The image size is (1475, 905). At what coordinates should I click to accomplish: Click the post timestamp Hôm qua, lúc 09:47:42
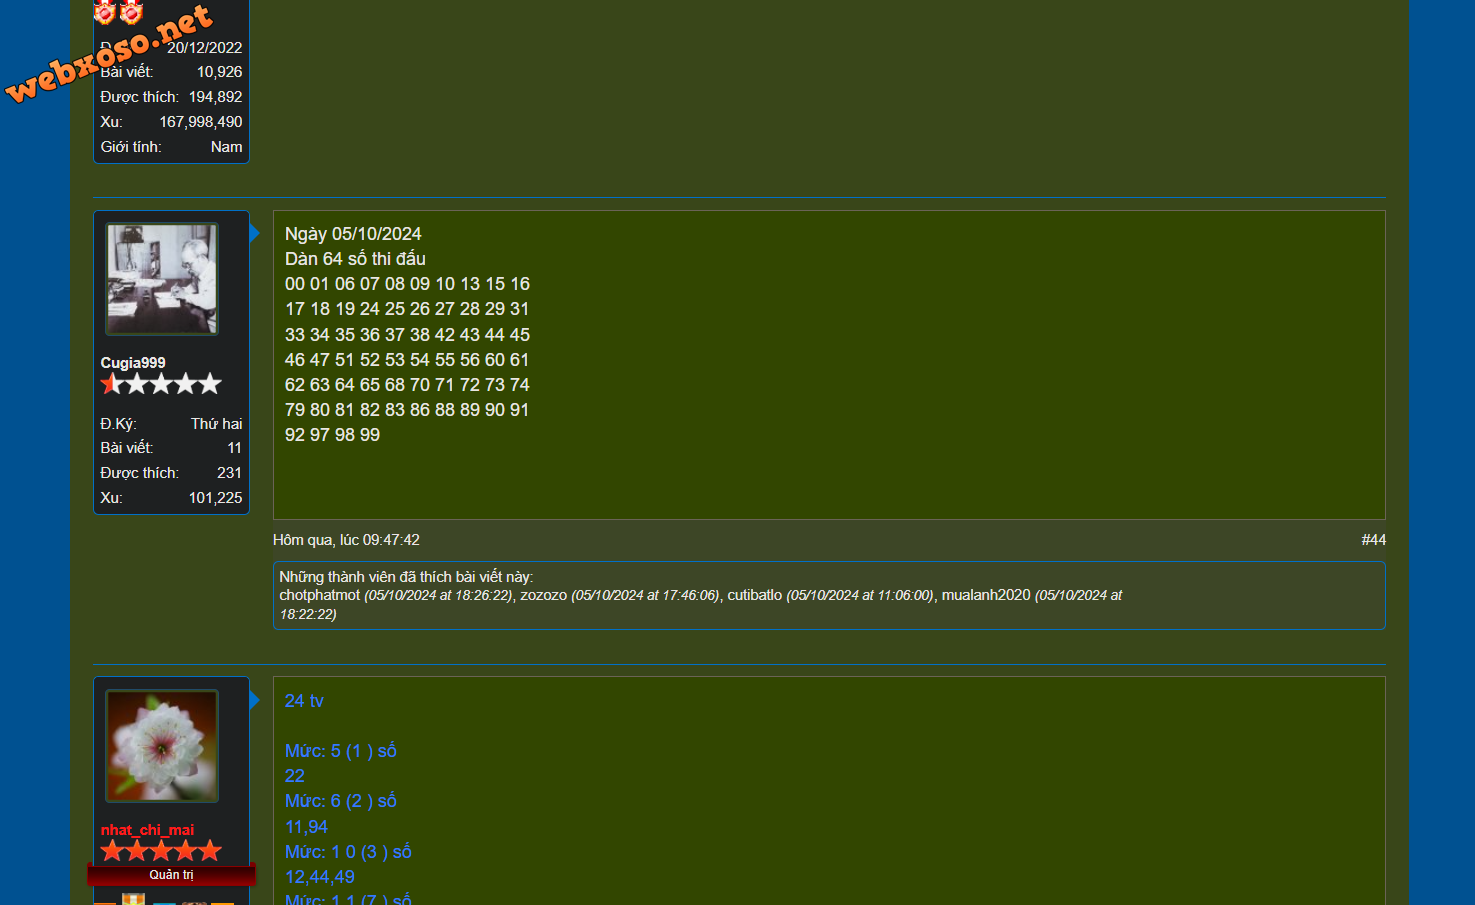point(346,540)
